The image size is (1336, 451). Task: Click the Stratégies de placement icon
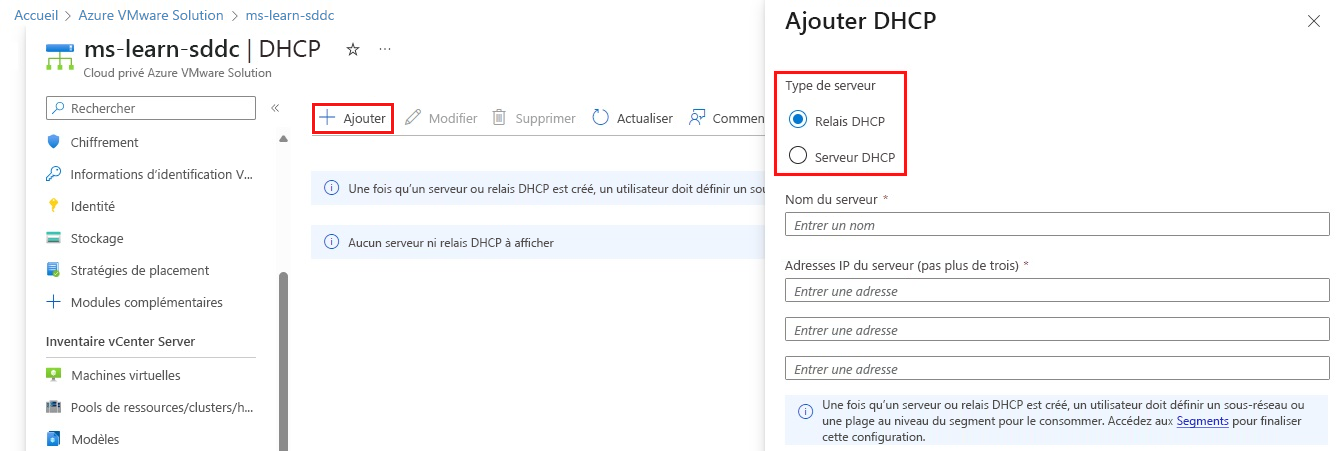[x=54, y=270]
